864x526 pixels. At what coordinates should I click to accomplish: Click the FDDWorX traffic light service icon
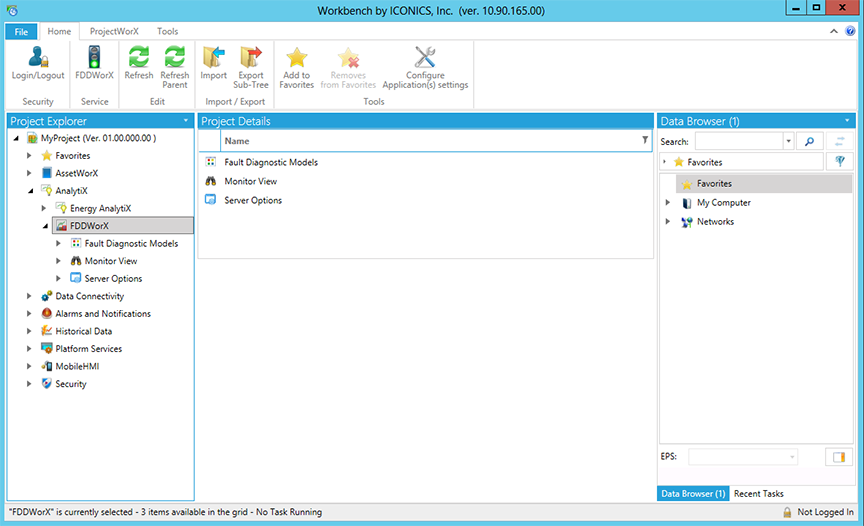tap(95, 58)
